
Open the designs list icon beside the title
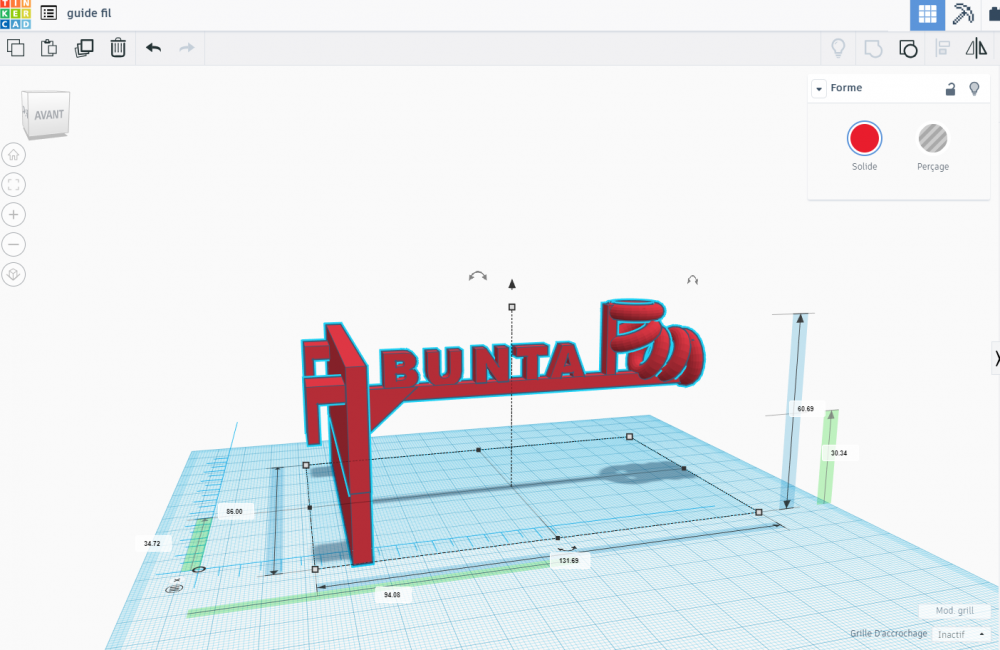[x=48, y=13]
